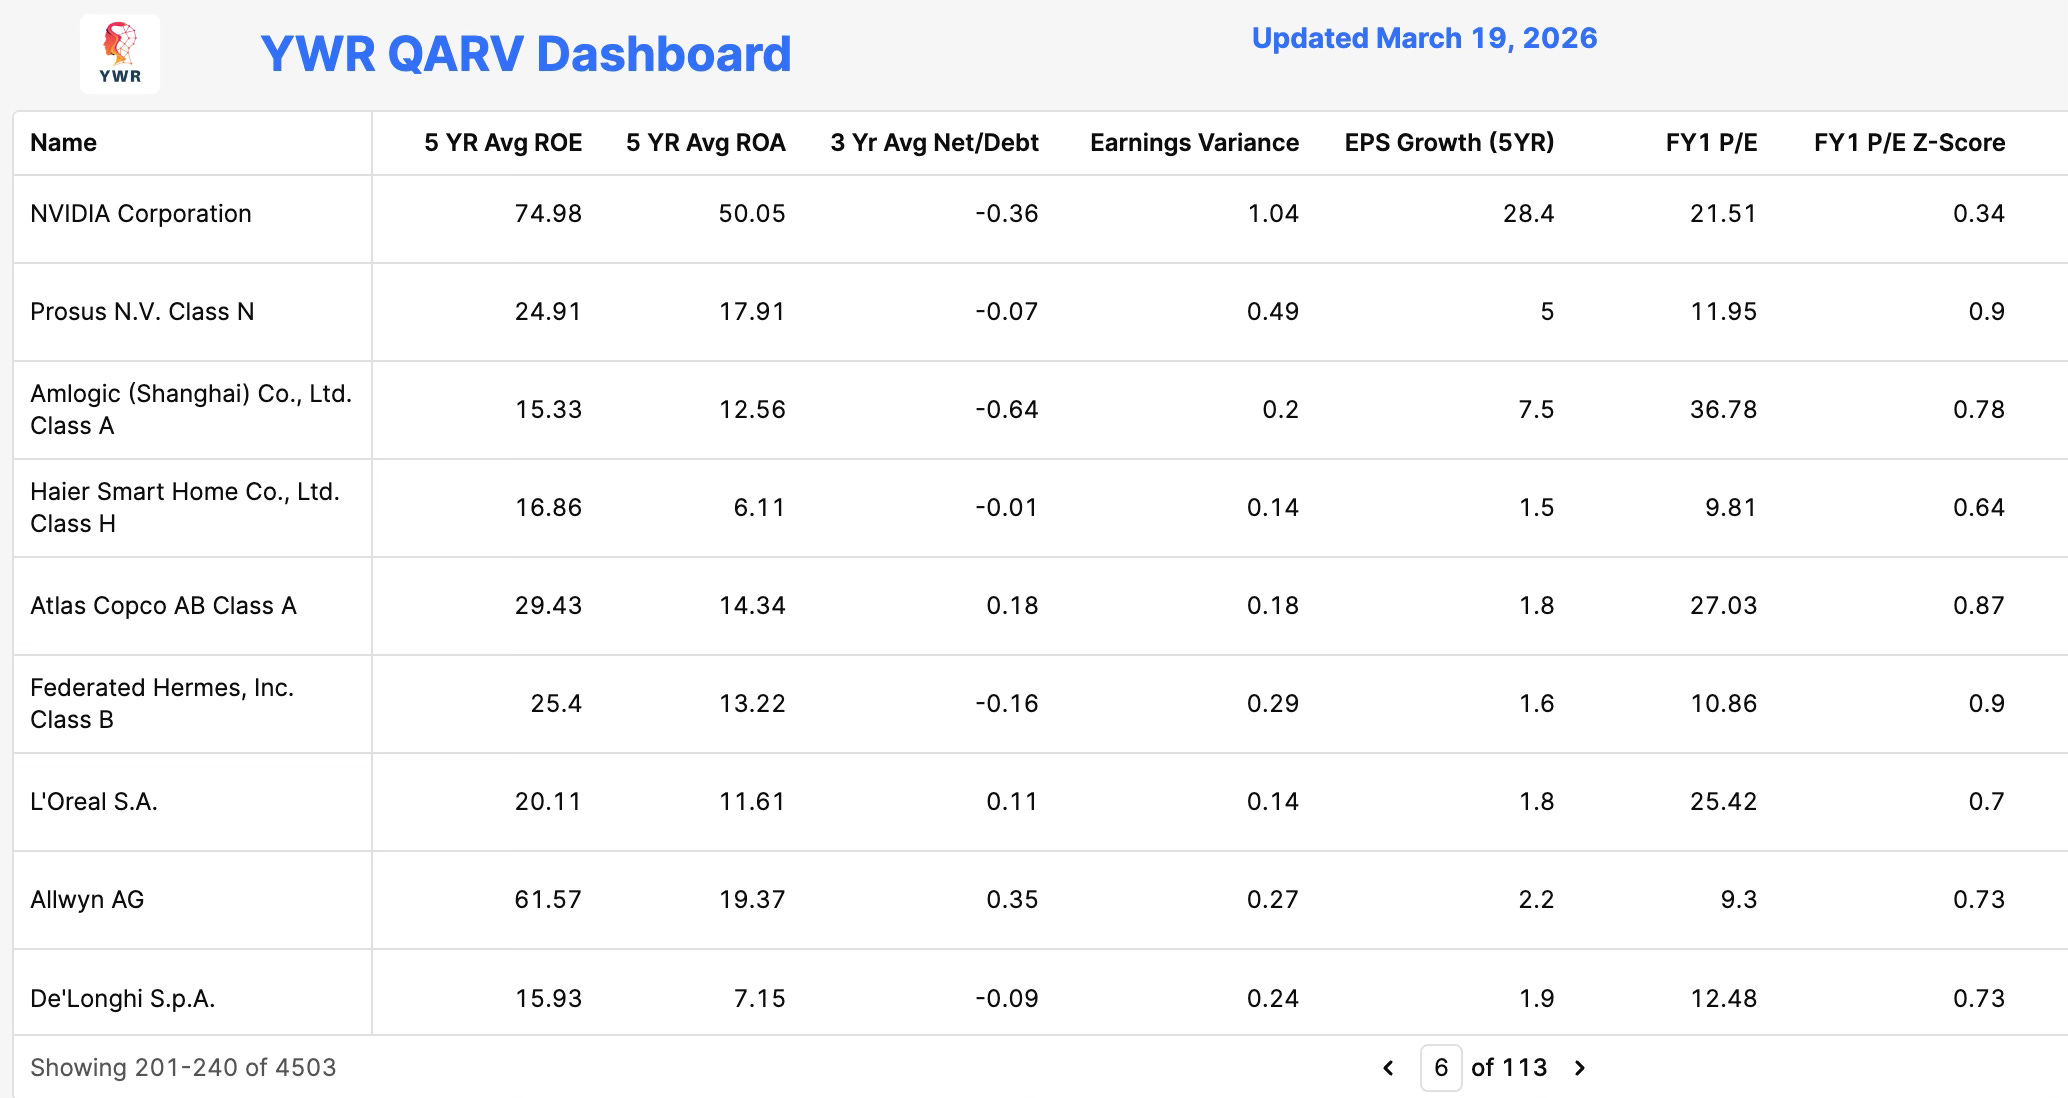Sort by the Name column header
Viewport: 2068px width, 1098px height.
[63, 143]
